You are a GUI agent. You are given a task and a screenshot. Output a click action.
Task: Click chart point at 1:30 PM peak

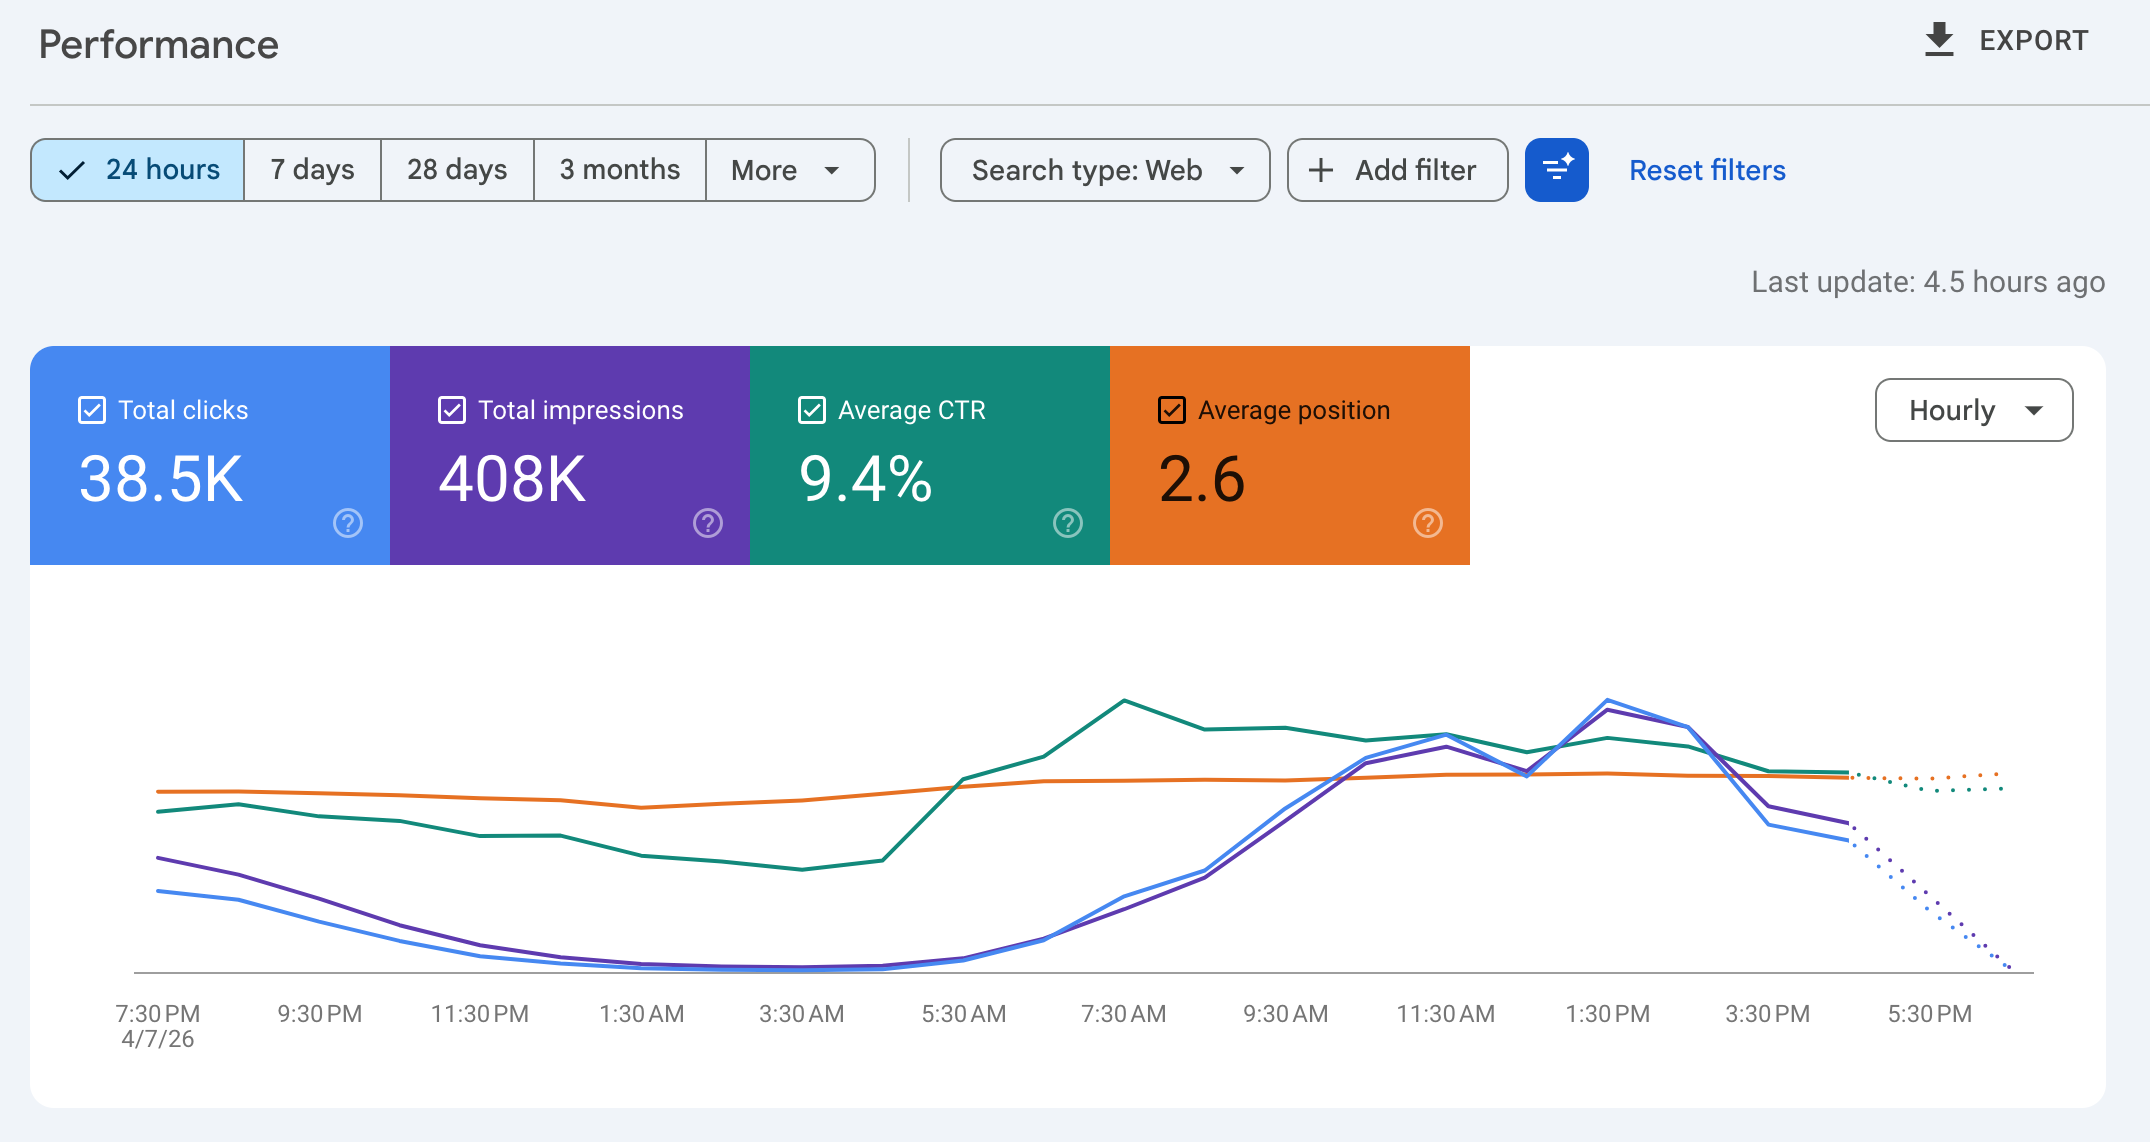click(x=1607, y=701)
